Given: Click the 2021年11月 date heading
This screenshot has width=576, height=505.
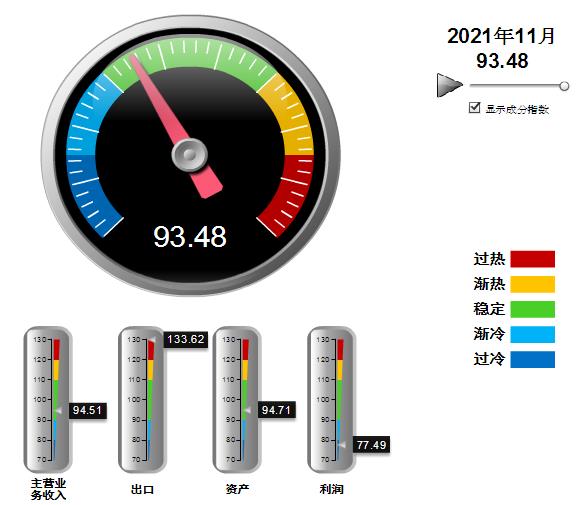Looking at the screenshot, I should point(501,36).
